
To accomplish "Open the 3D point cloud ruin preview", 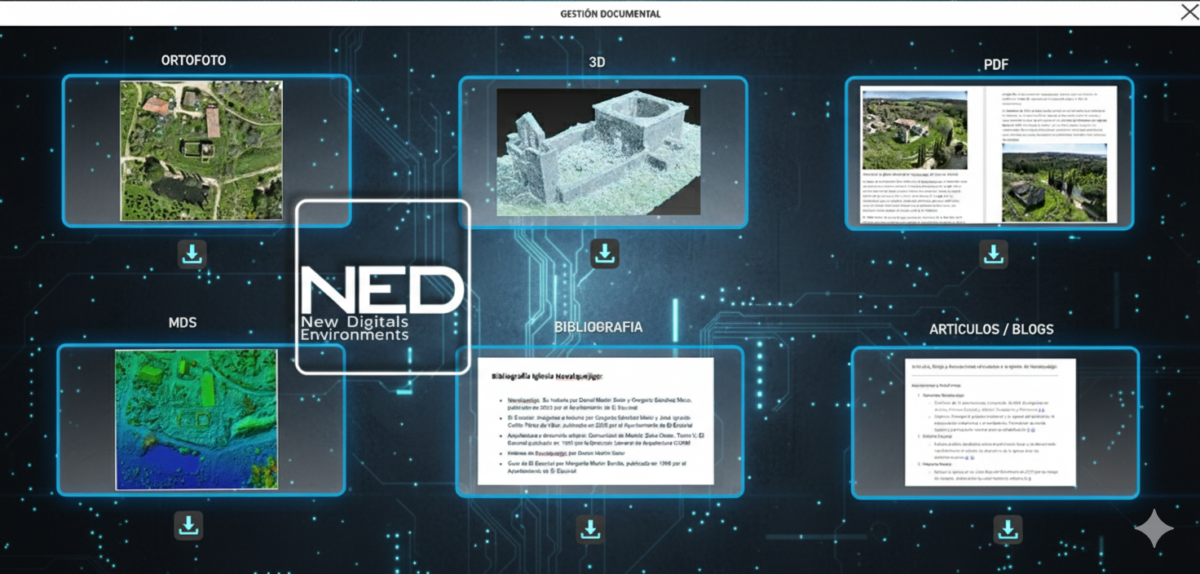I will point(598,151).
